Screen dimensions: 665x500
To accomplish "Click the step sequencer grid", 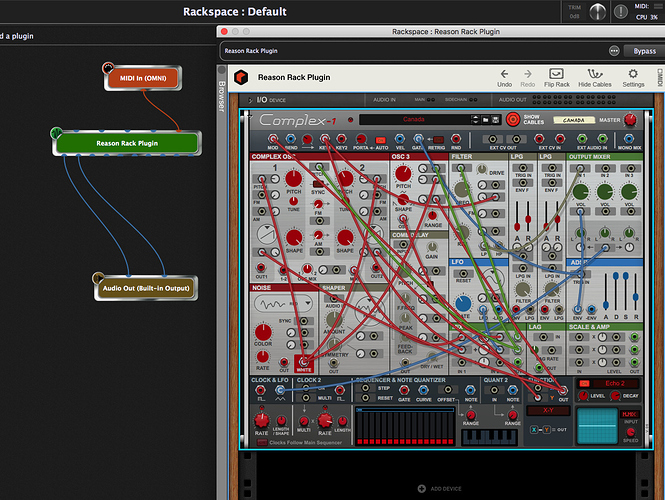I will 405,426.
